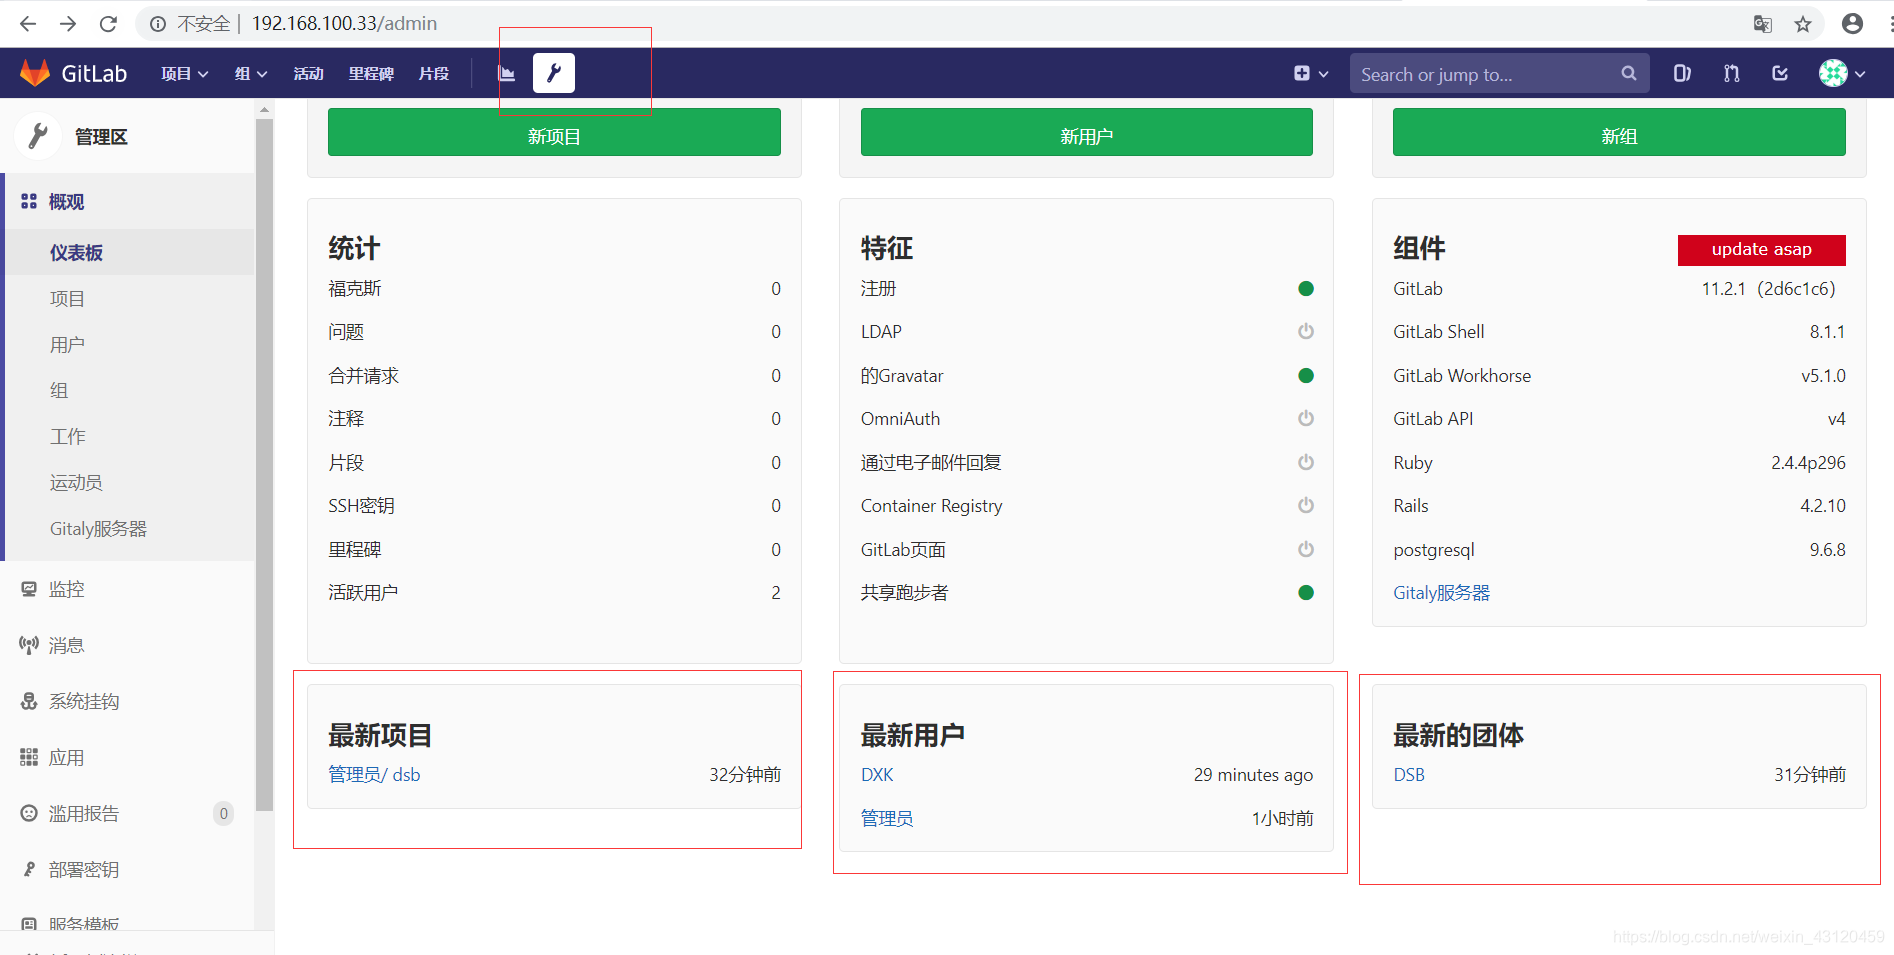
Task: Click the 合并请求 row label
Action: [363, 376]
